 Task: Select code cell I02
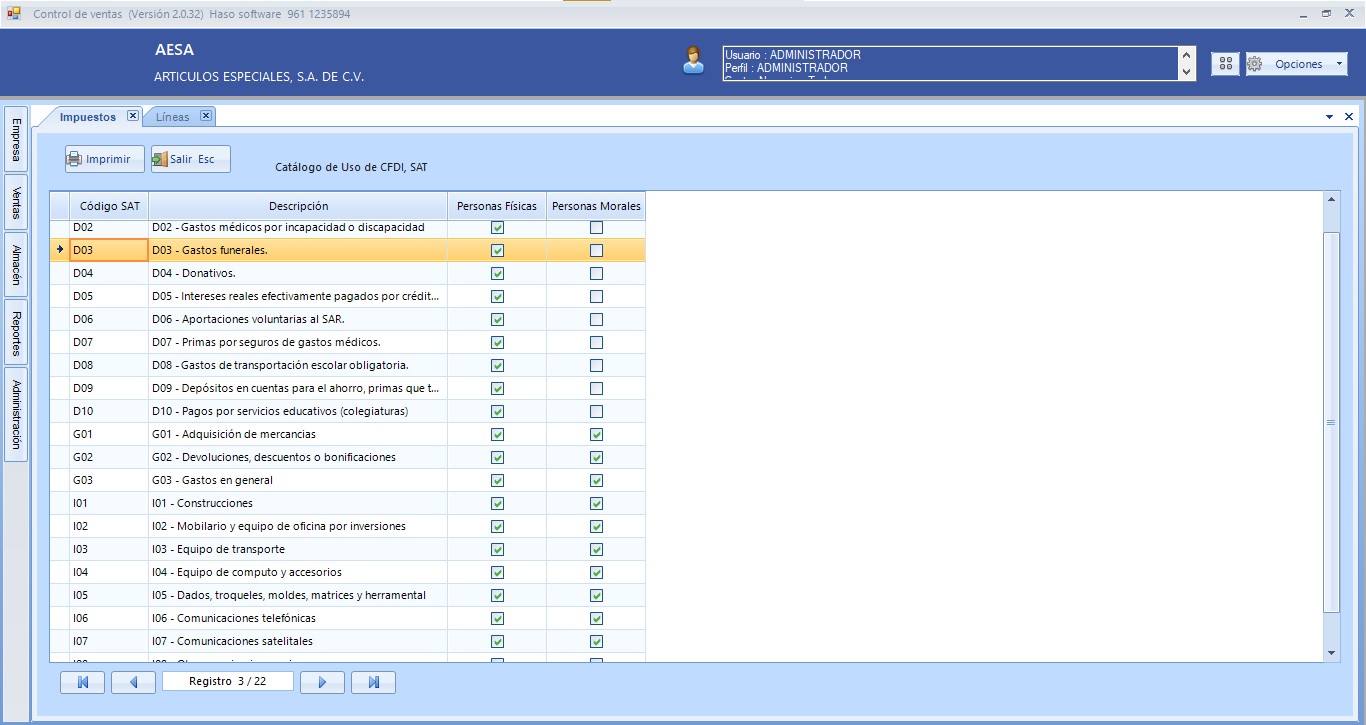tap(110, 527)
